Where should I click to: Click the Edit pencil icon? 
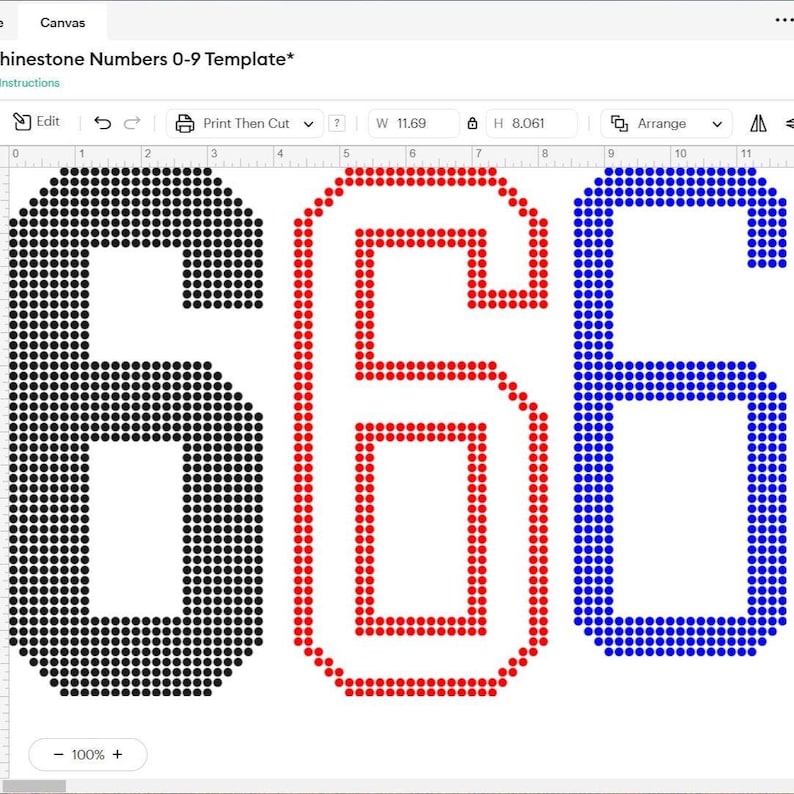[x=22, y=122]
